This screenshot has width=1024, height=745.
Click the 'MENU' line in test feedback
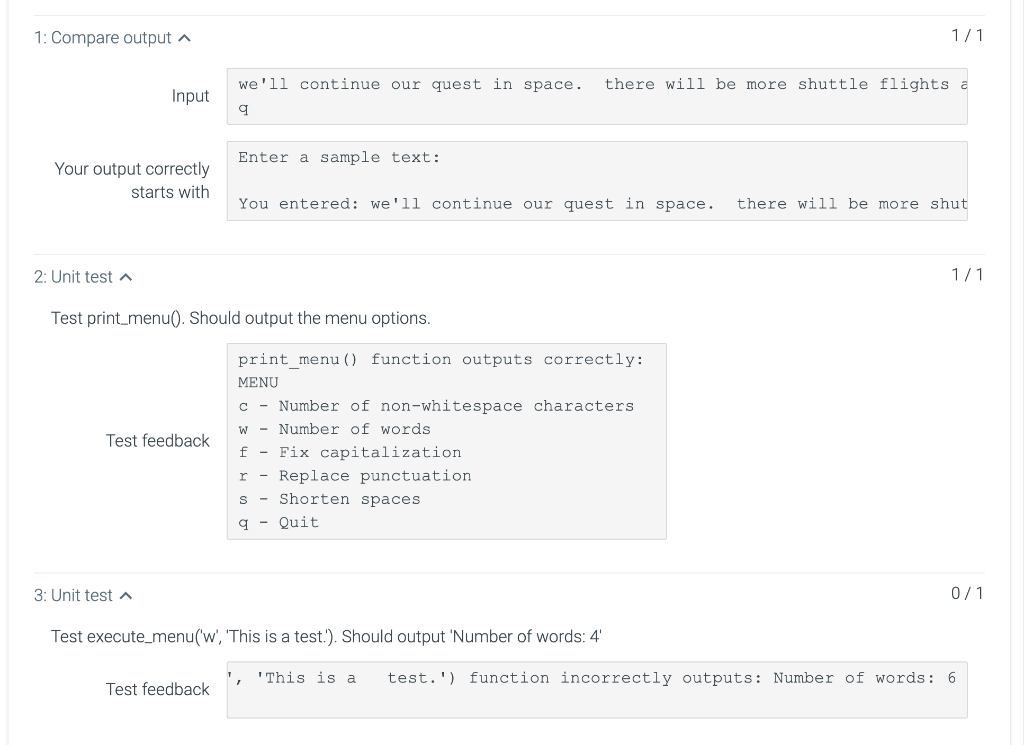coord(258,383)
